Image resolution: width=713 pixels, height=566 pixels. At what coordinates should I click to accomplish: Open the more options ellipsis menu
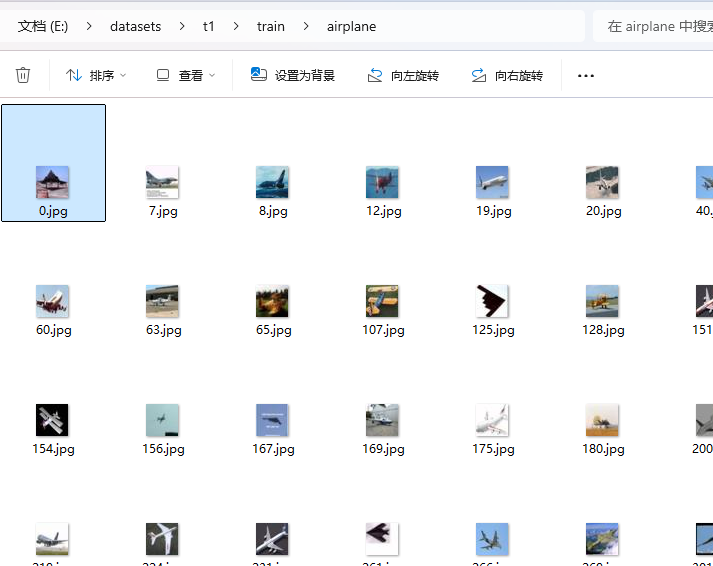[586, 75]
